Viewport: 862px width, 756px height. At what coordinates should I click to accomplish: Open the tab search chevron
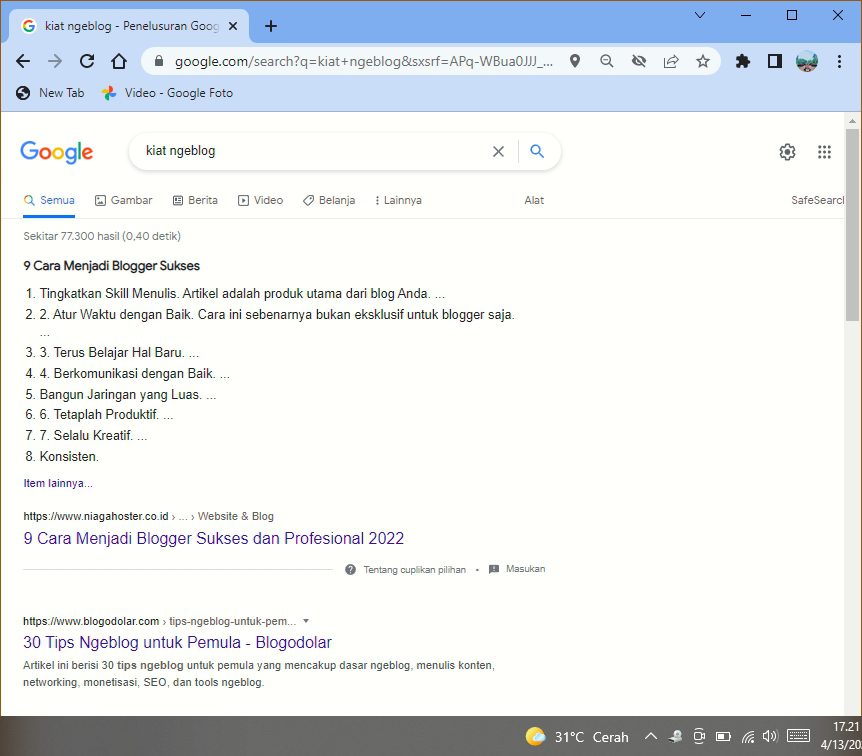(700, 15)
